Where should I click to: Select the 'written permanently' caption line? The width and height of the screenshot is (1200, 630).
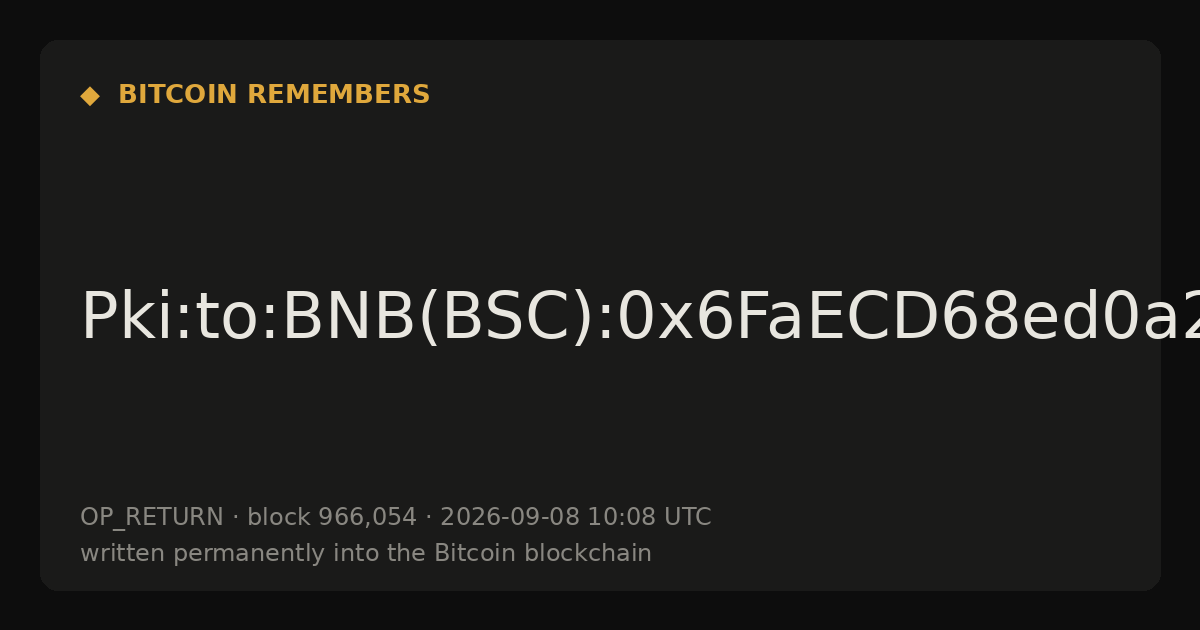coord(366,554)
